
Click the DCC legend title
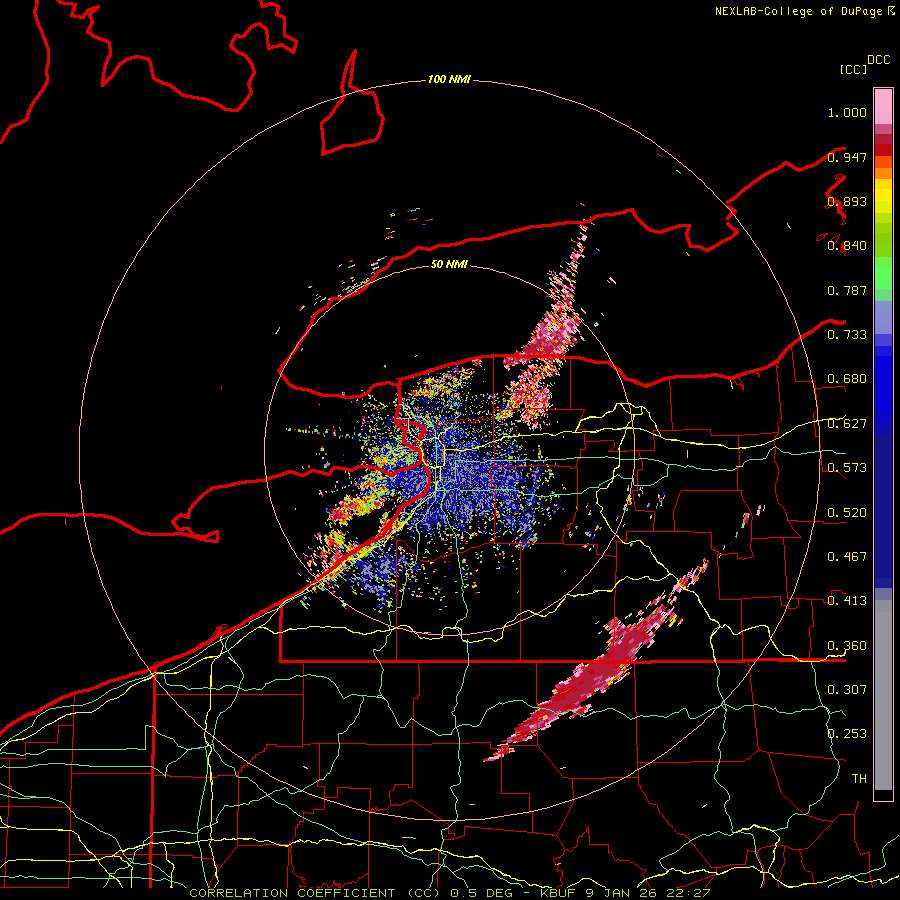coord(879,60)
